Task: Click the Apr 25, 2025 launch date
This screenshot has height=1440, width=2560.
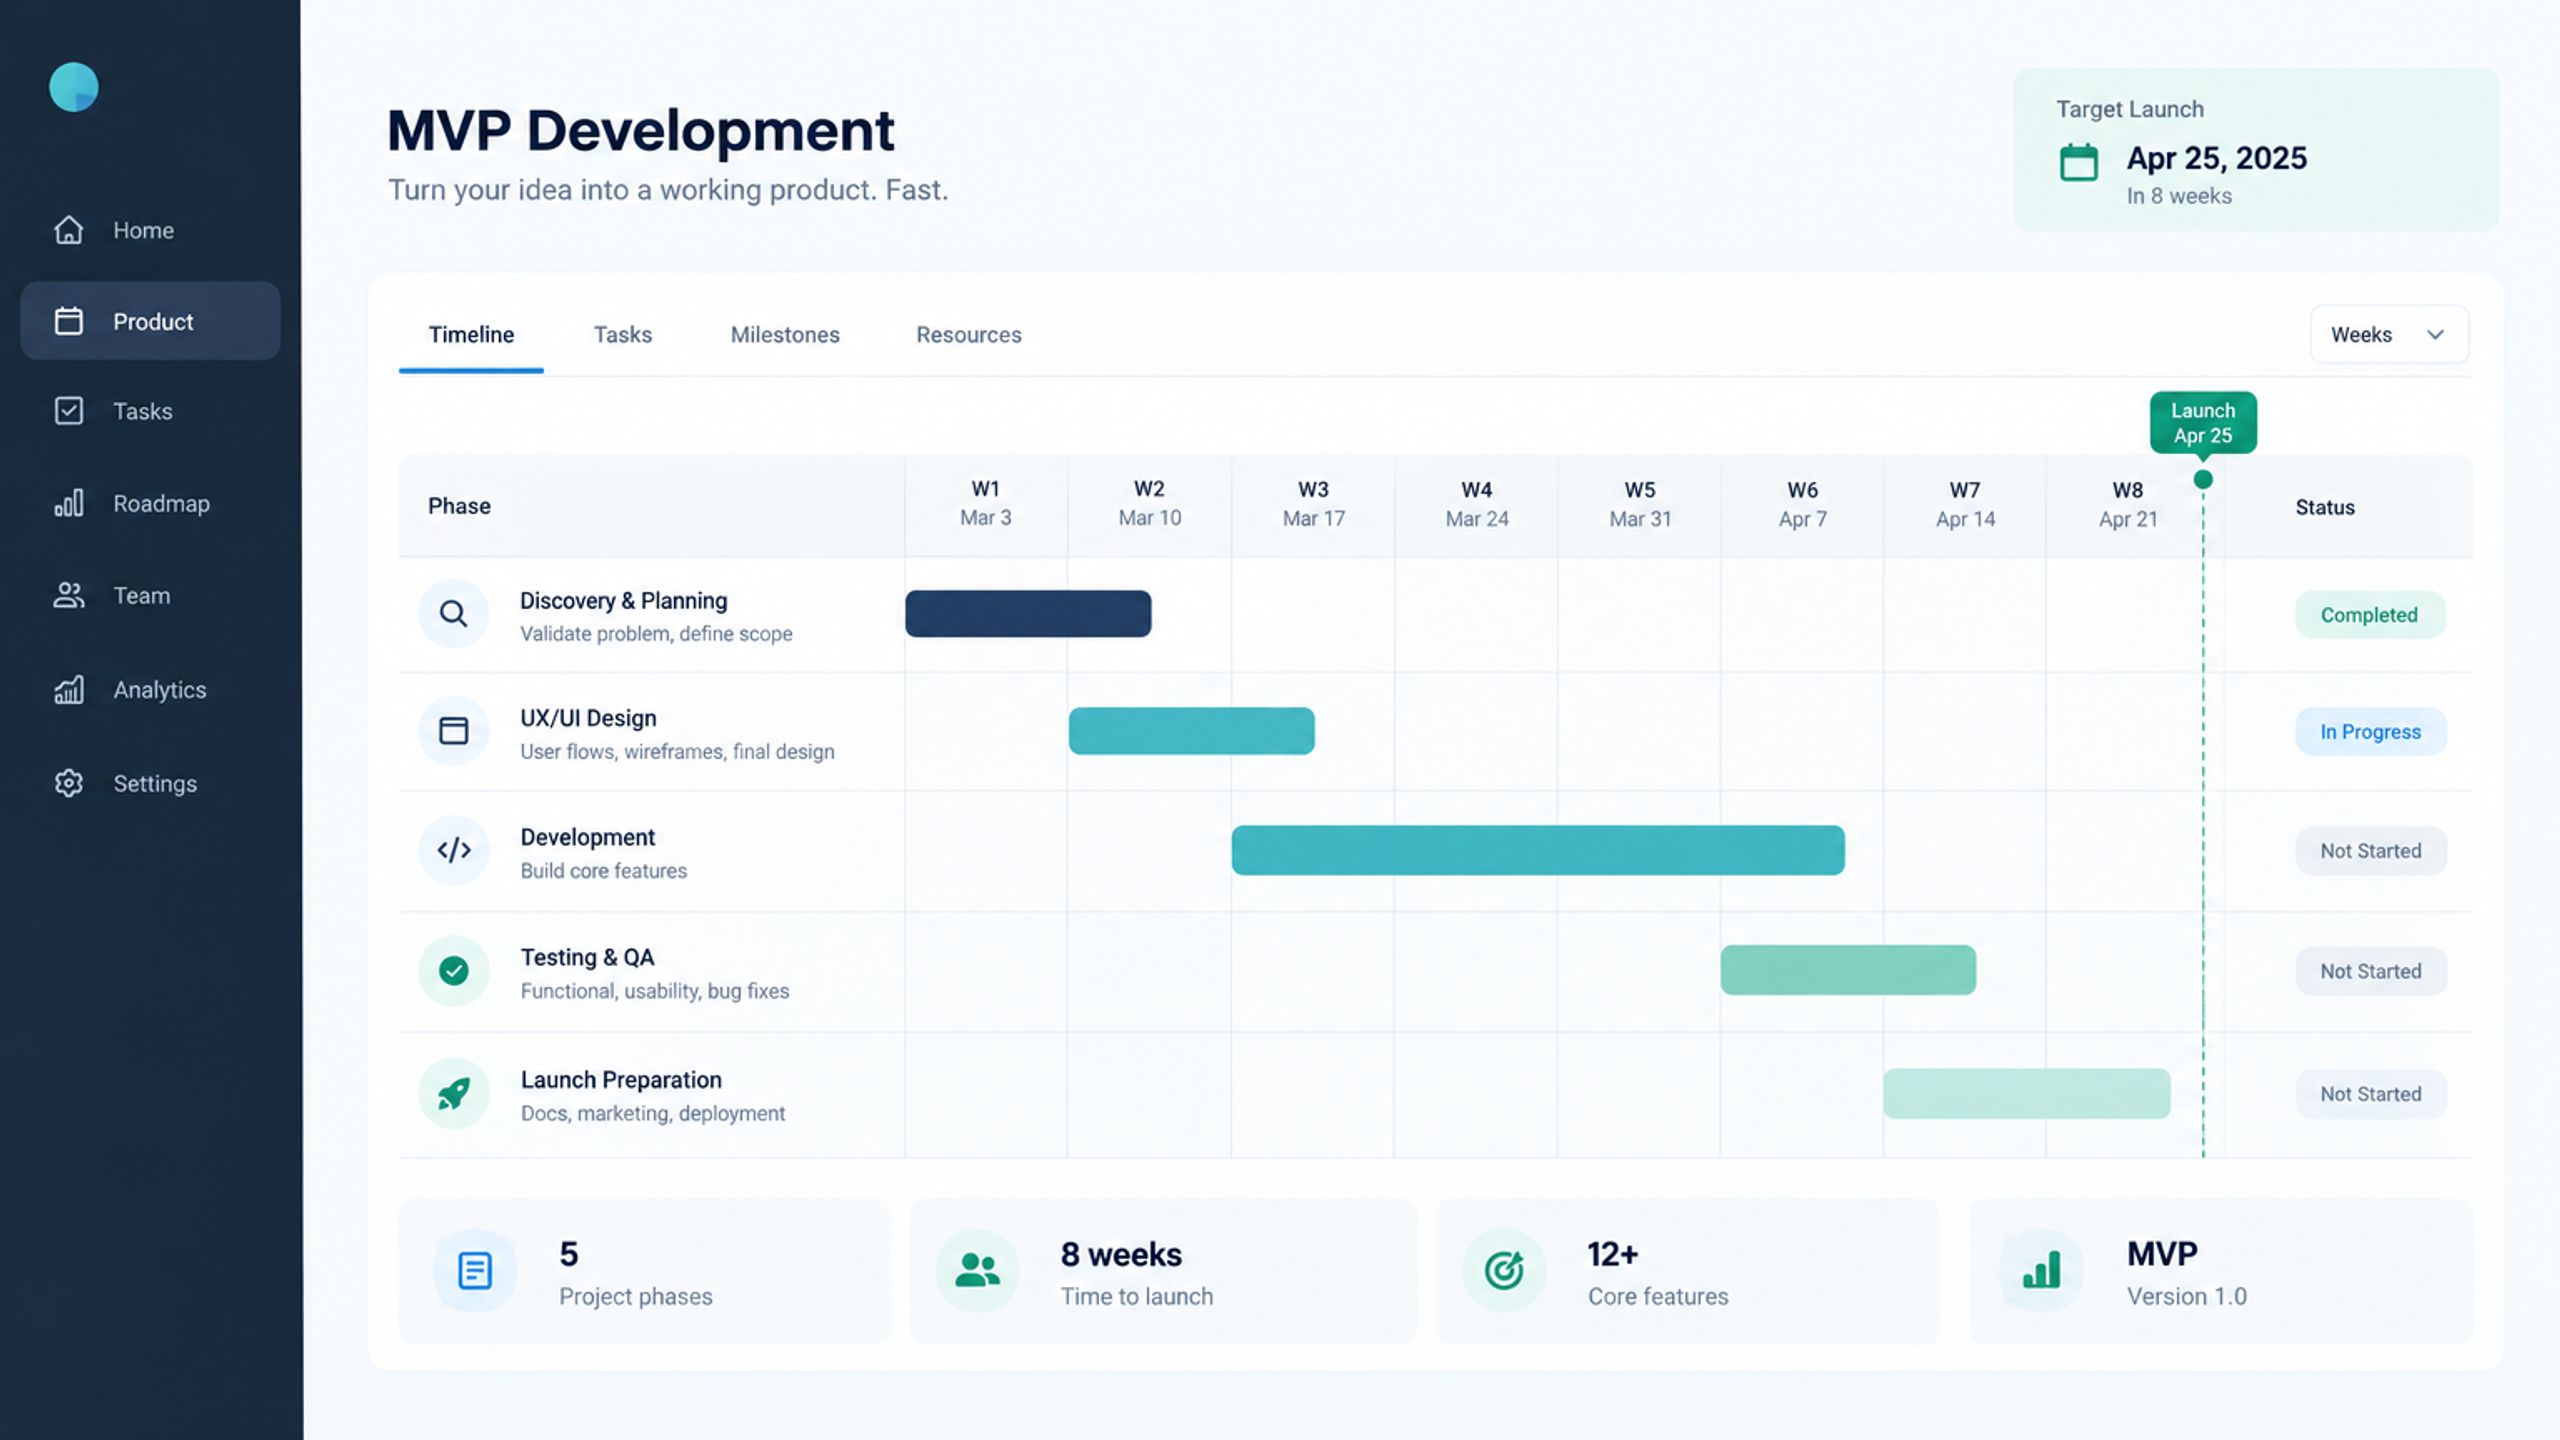Action: click(2216, 158)
